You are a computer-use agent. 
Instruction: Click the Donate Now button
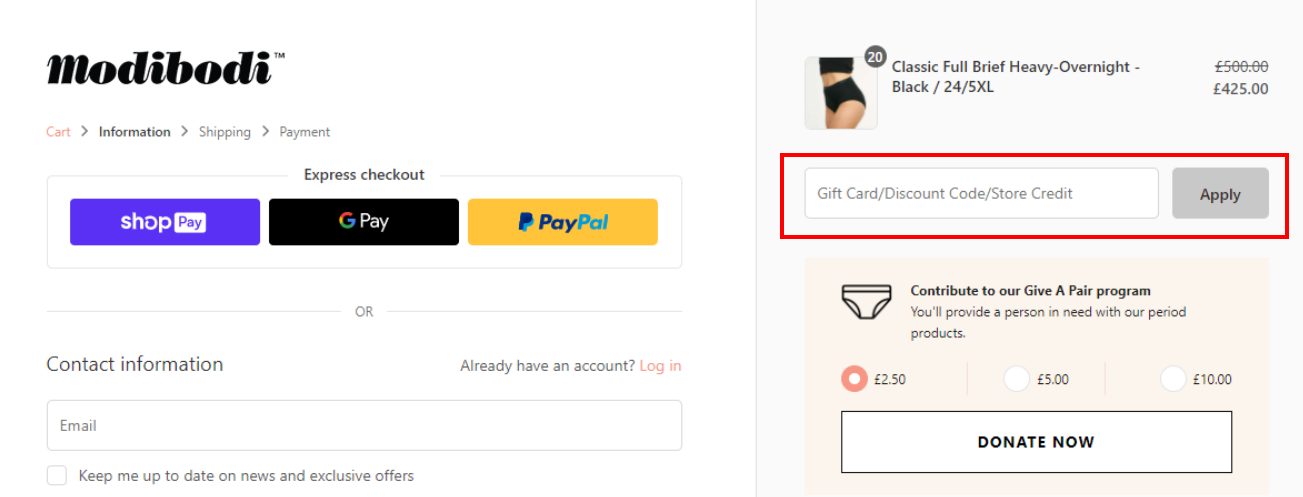[1036, 442]
